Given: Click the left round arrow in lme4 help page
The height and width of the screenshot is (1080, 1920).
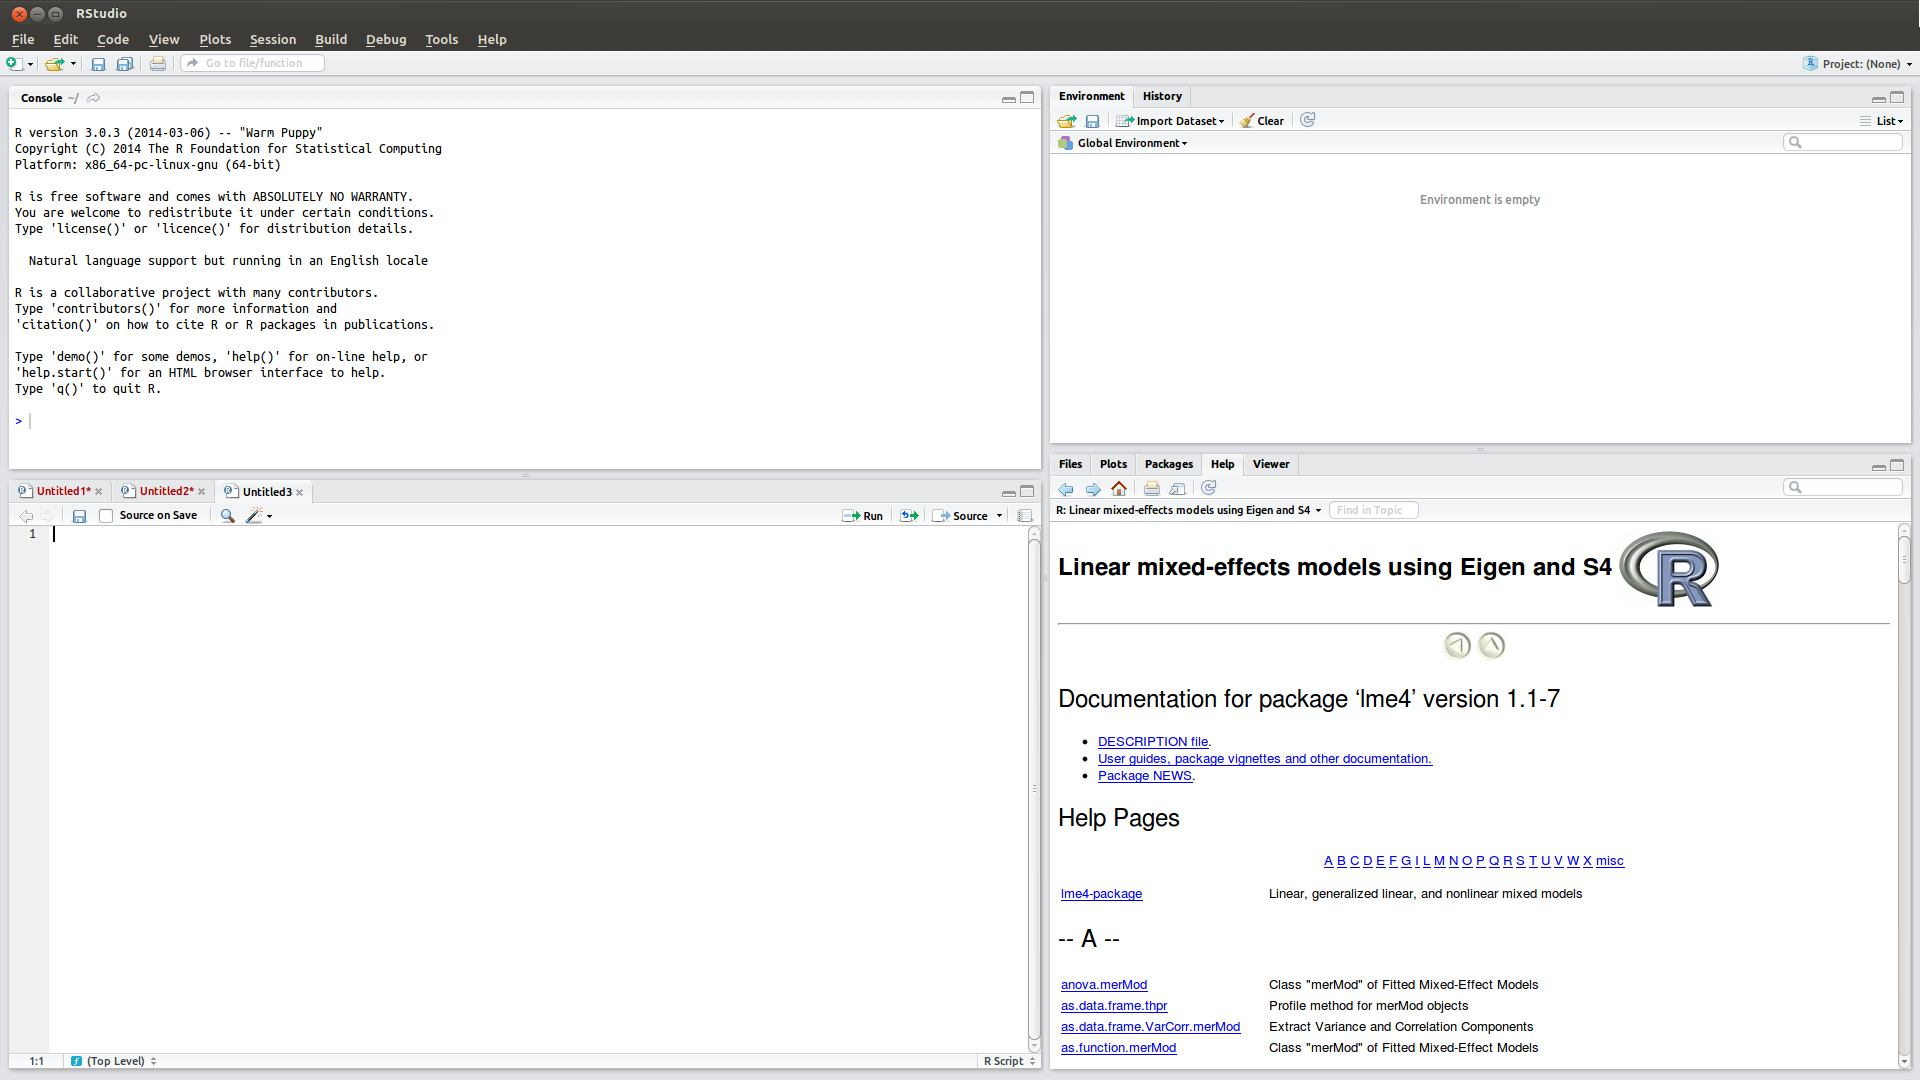Looking at the screenshot, I should (1457, 645).
